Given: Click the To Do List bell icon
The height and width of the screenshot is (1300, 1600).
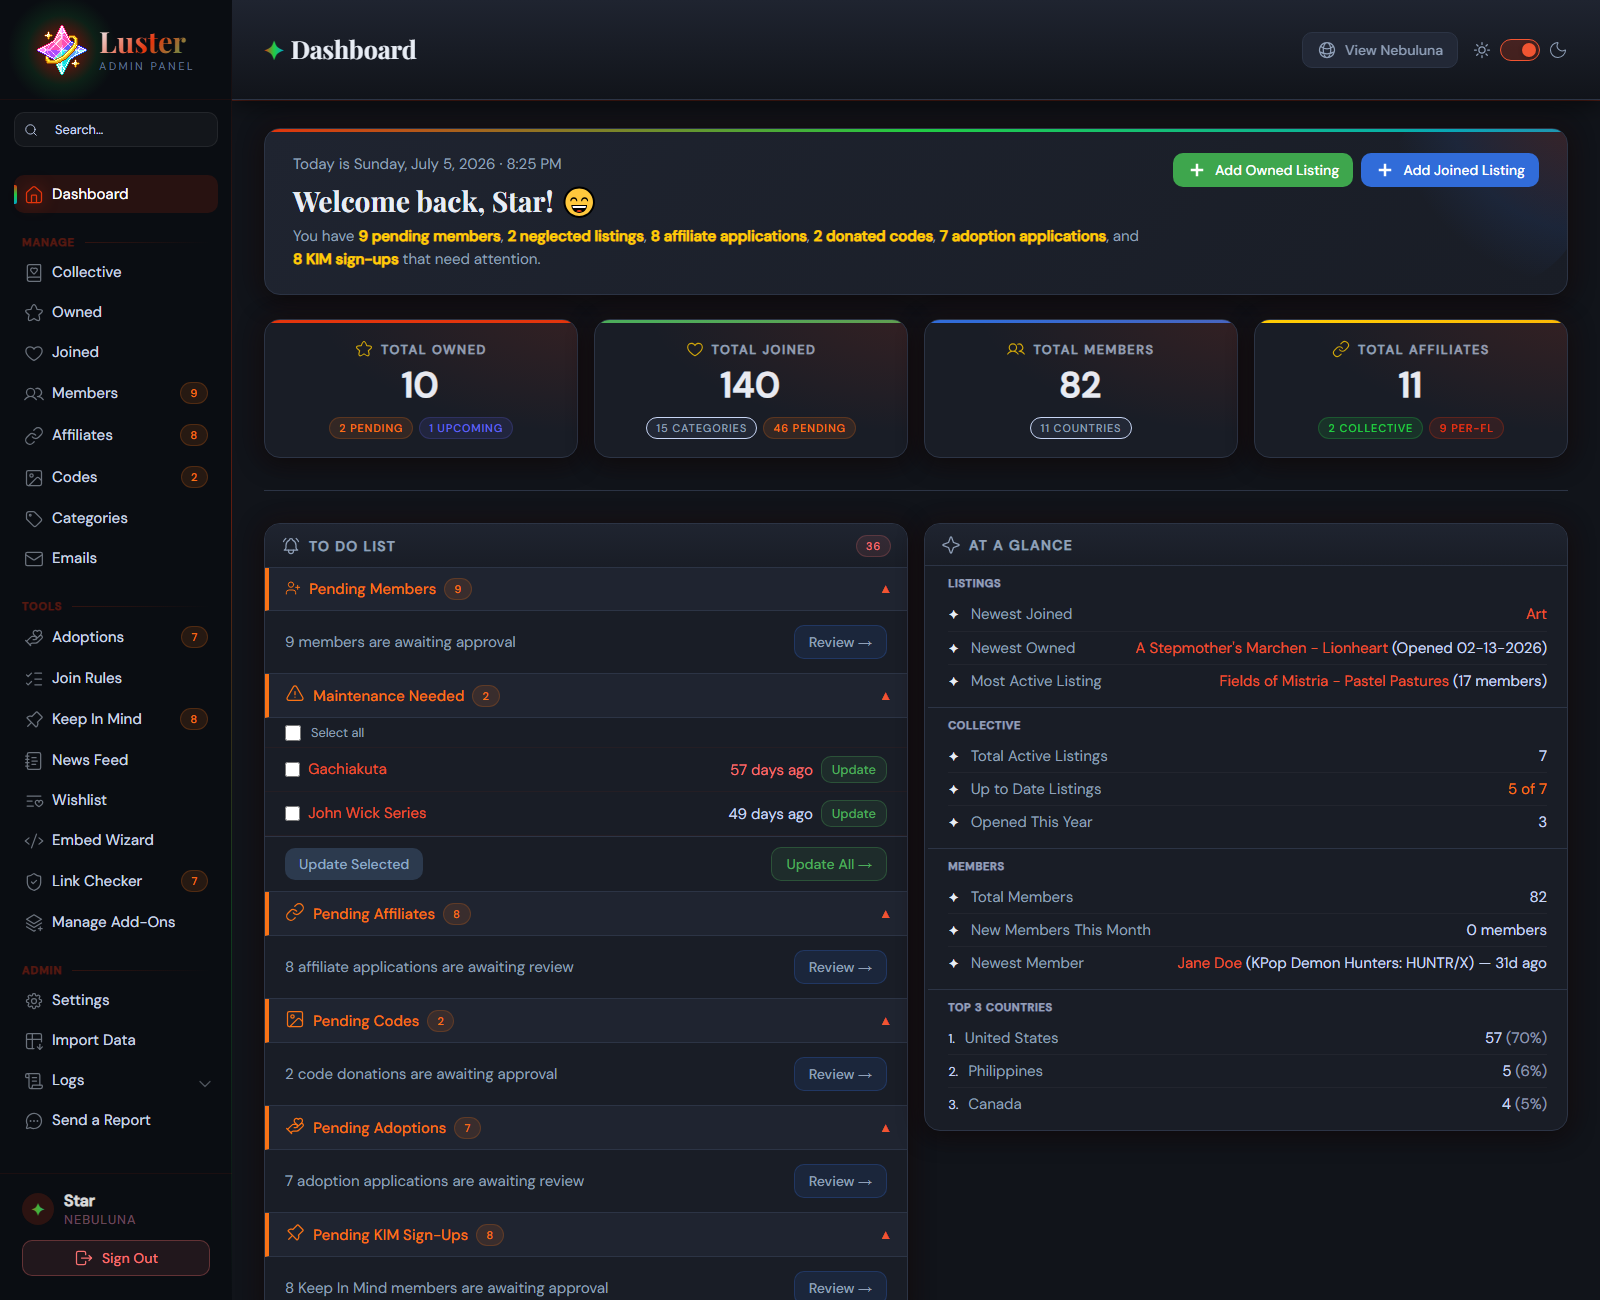Looking at the screenshot, I should (x=291, y=546).
